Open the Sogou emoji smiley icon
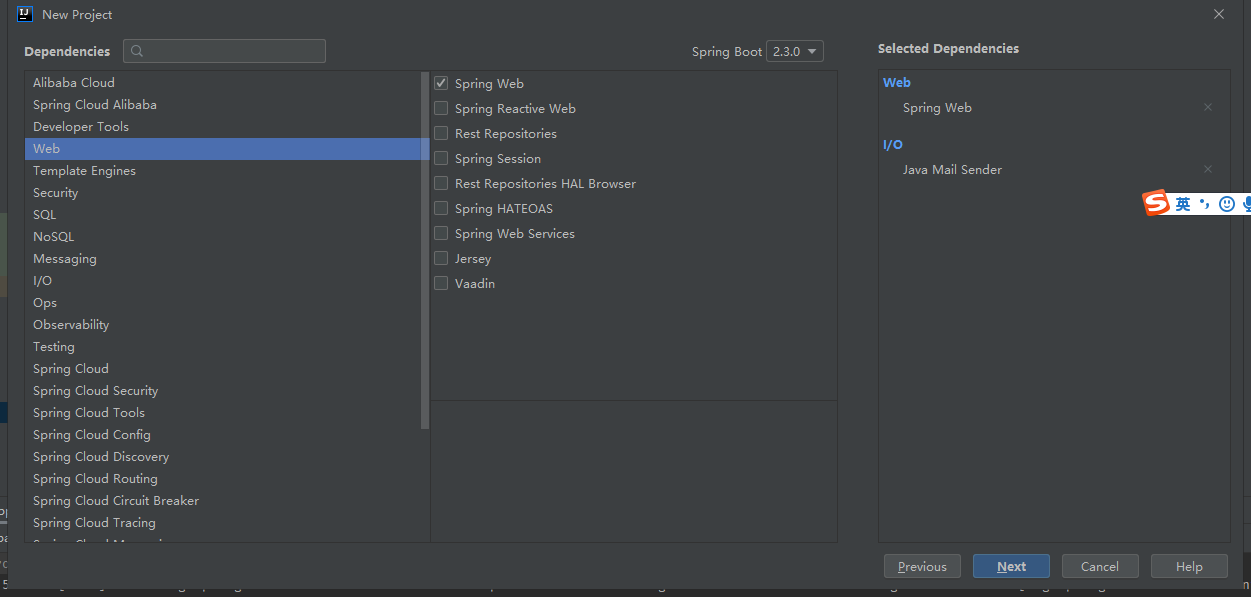The image size is (1251, 597). pos(1227,204)
